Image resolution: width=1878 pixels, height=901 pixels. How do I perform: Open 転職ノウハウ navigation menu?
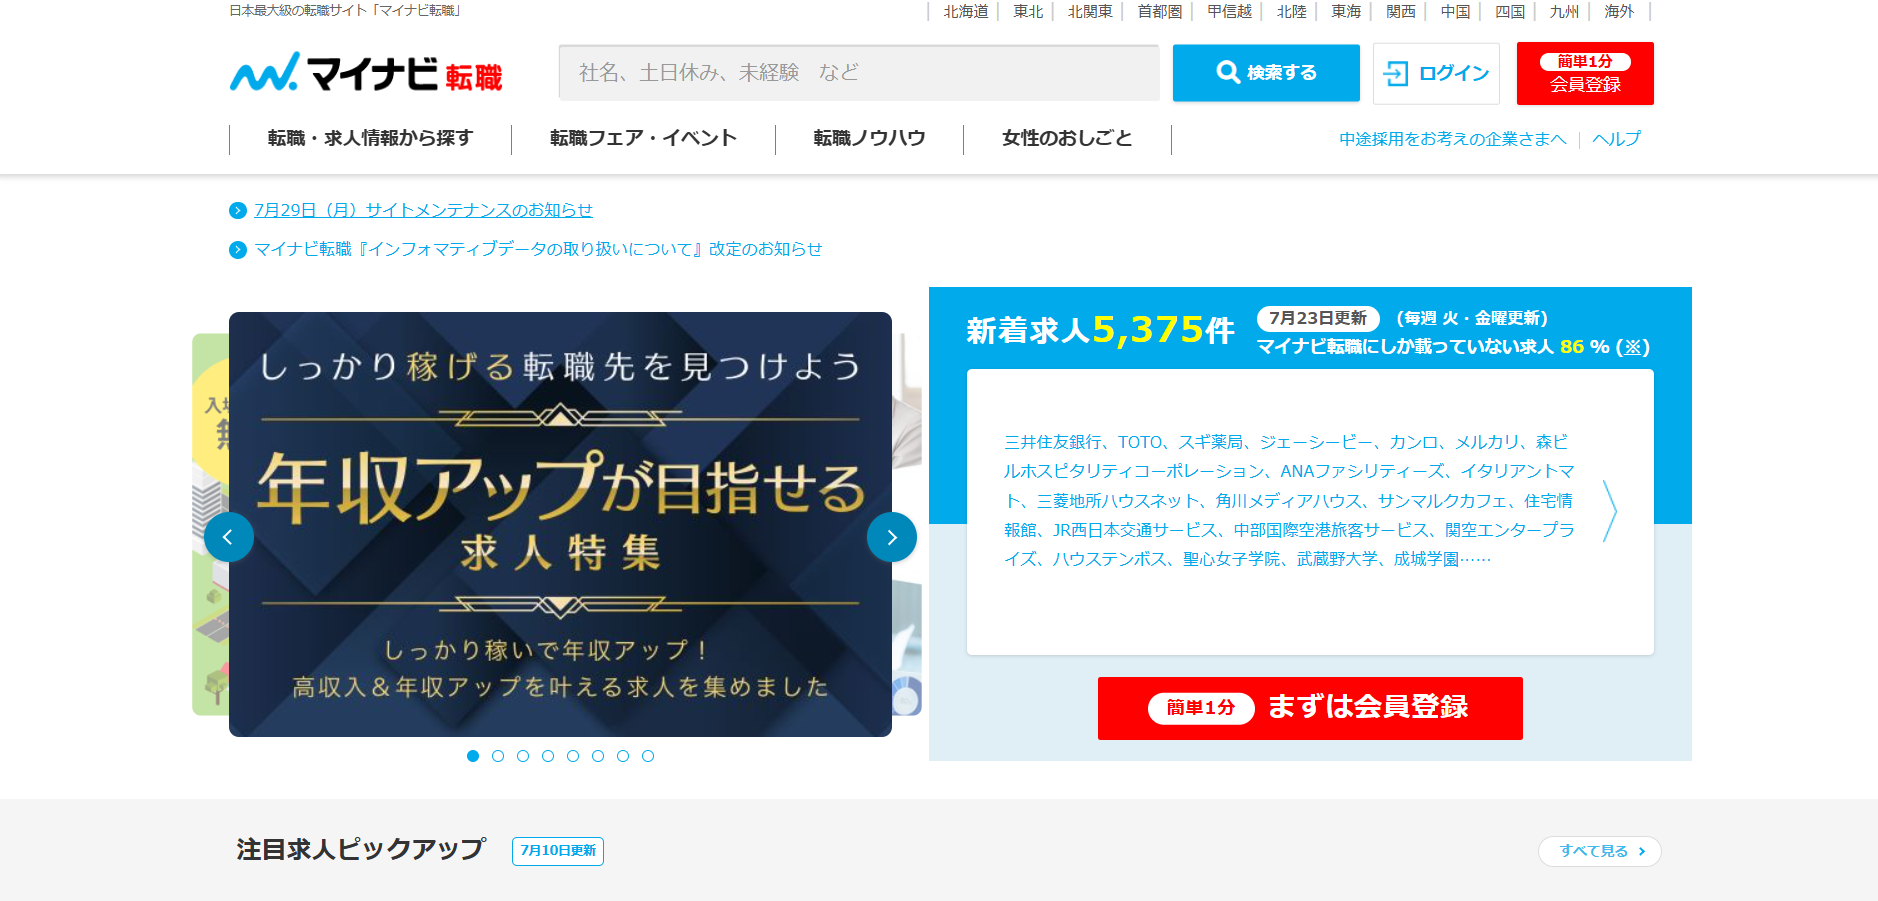click(869, 138)
